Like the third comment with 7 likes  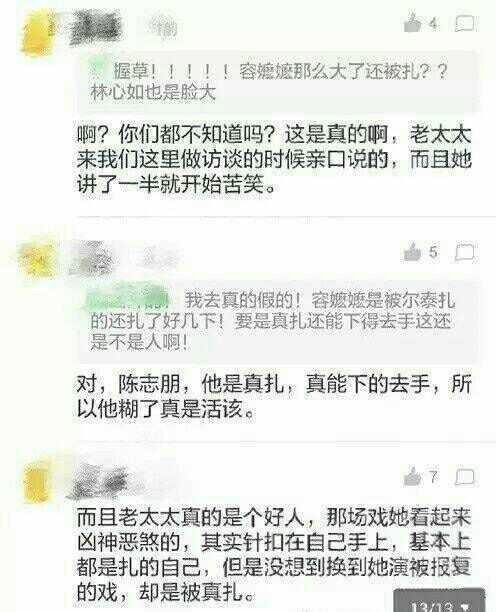[x=412, y=476]
